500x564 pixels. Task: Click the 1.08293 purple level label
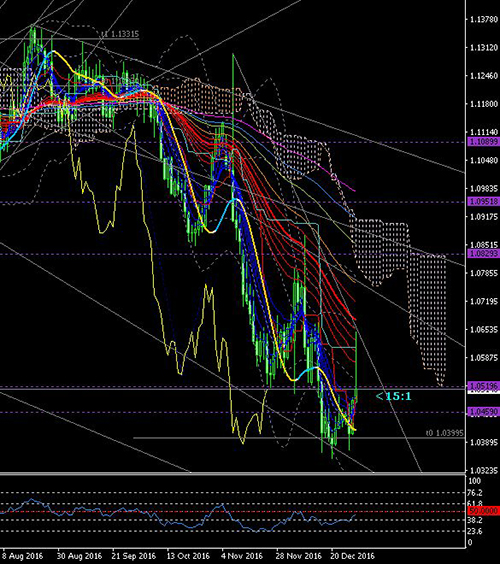(x=483, y=254)
